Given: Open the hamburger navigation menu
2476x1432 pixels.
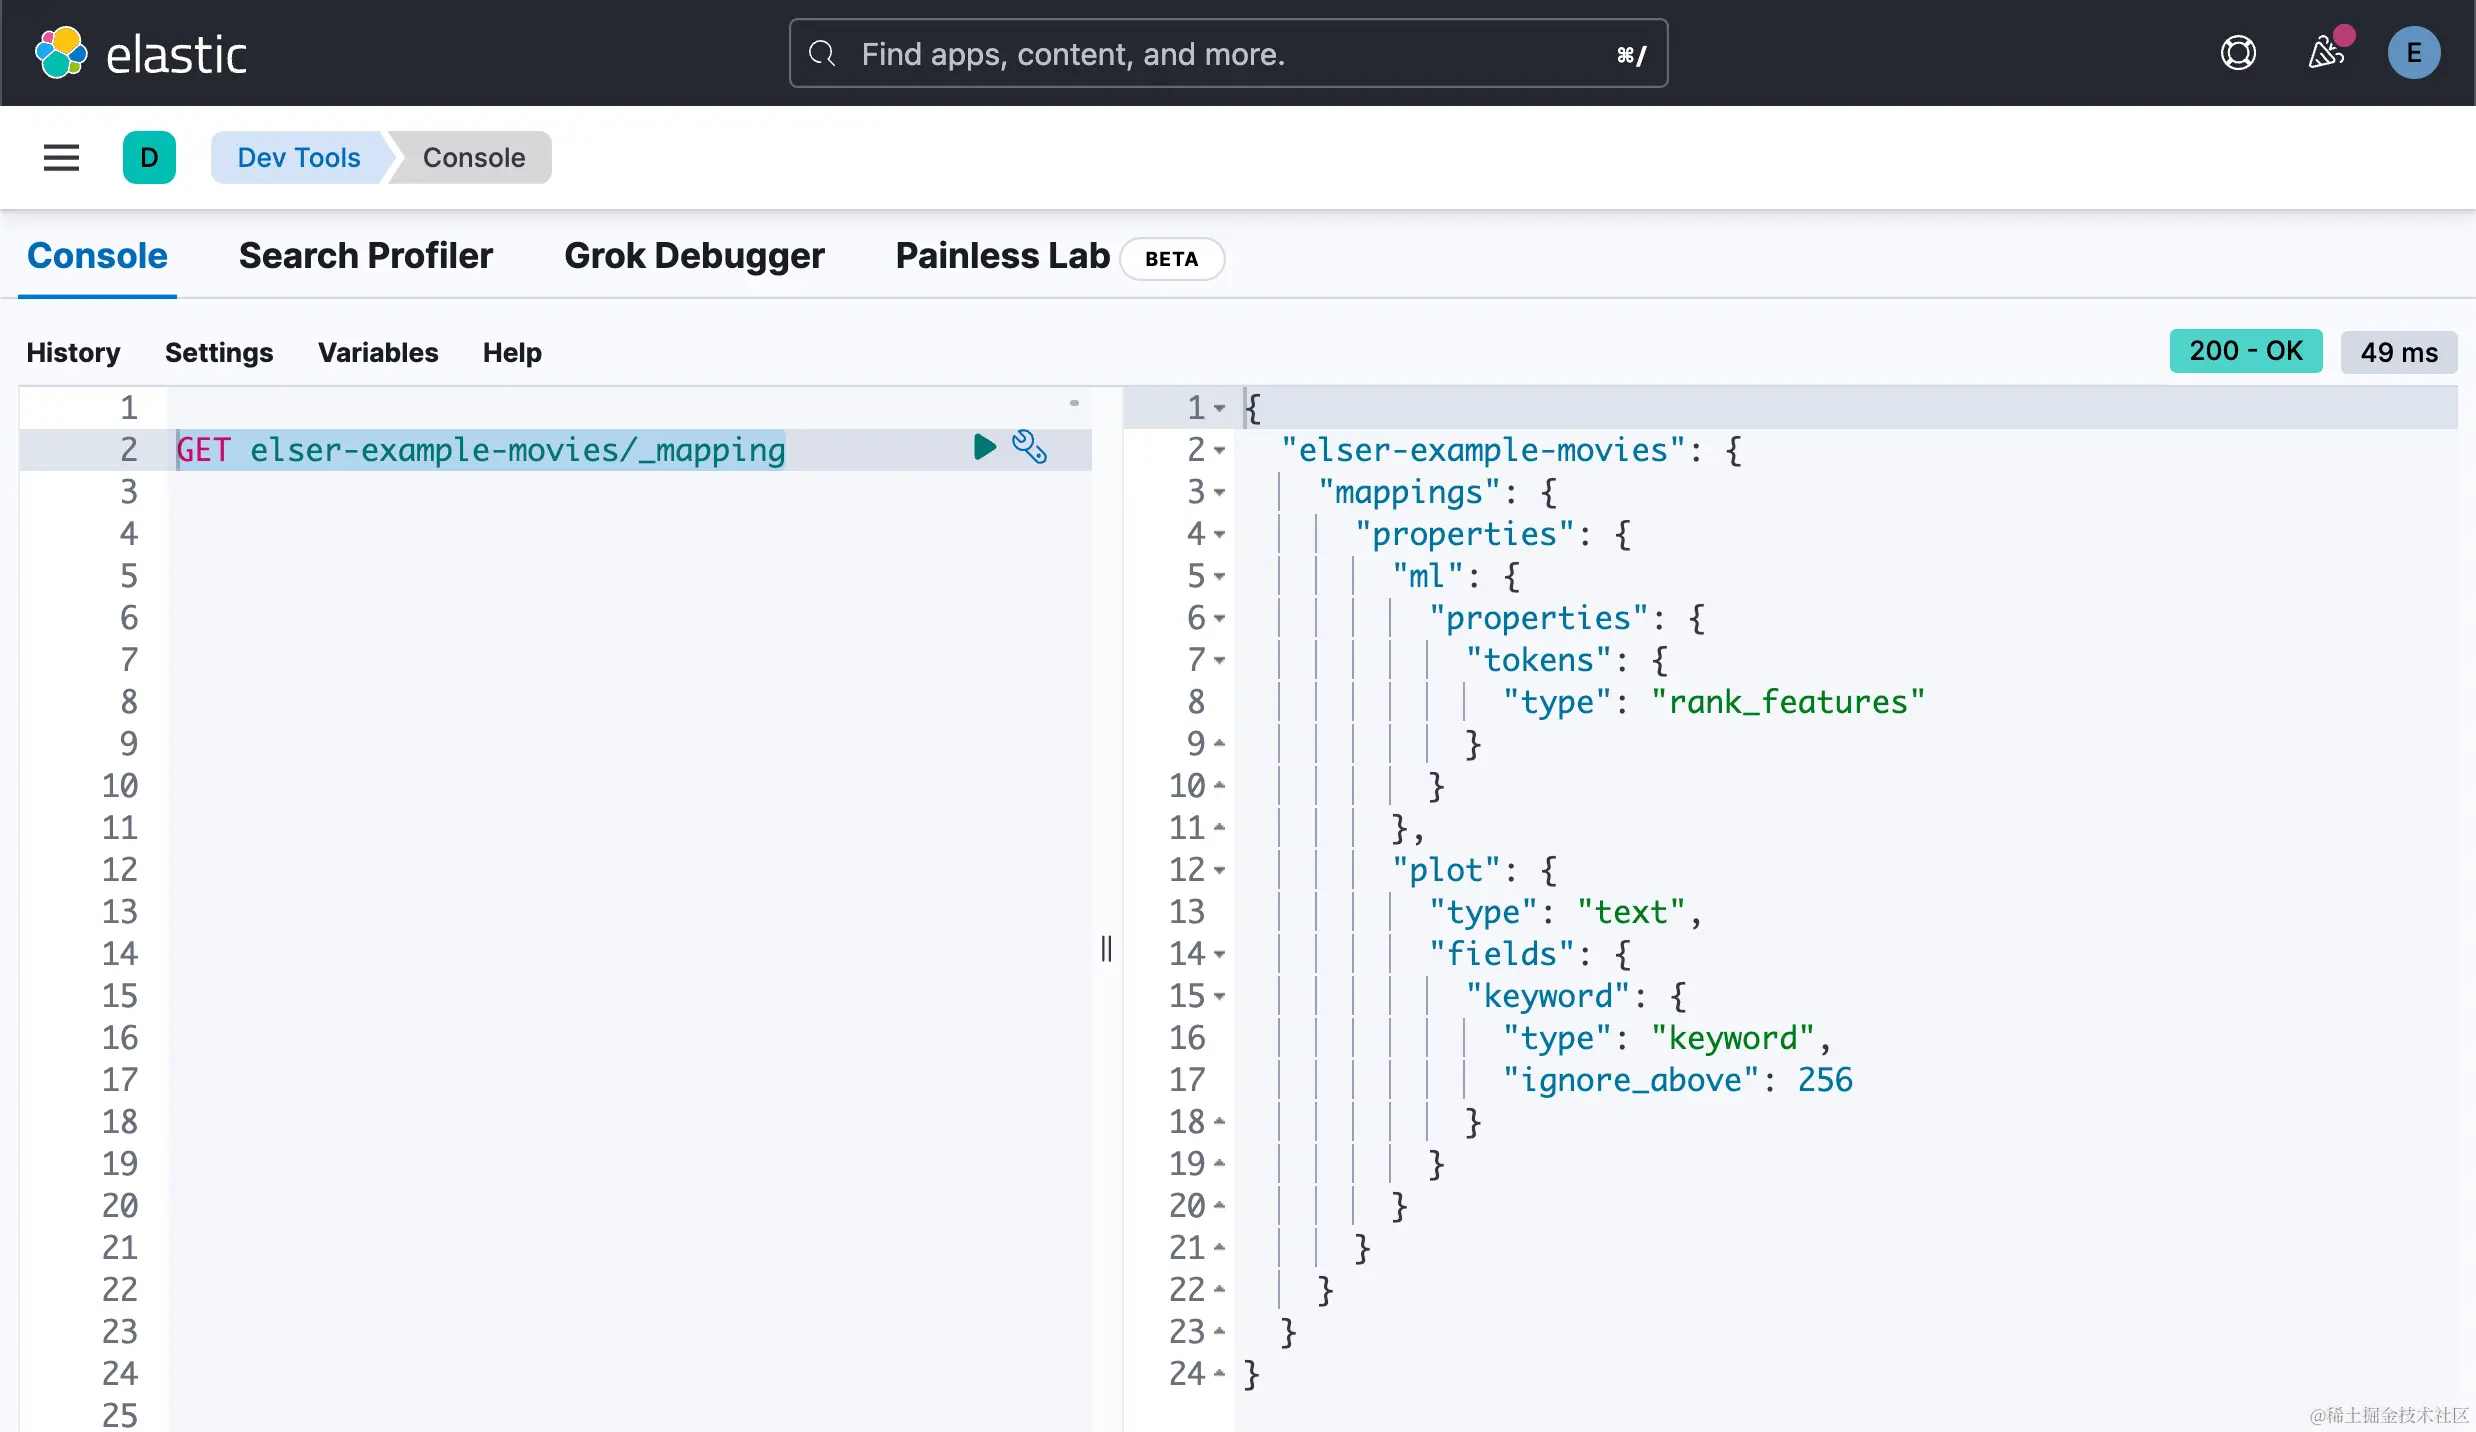Looking at the screenshot, I should click(x=61, y=157).
